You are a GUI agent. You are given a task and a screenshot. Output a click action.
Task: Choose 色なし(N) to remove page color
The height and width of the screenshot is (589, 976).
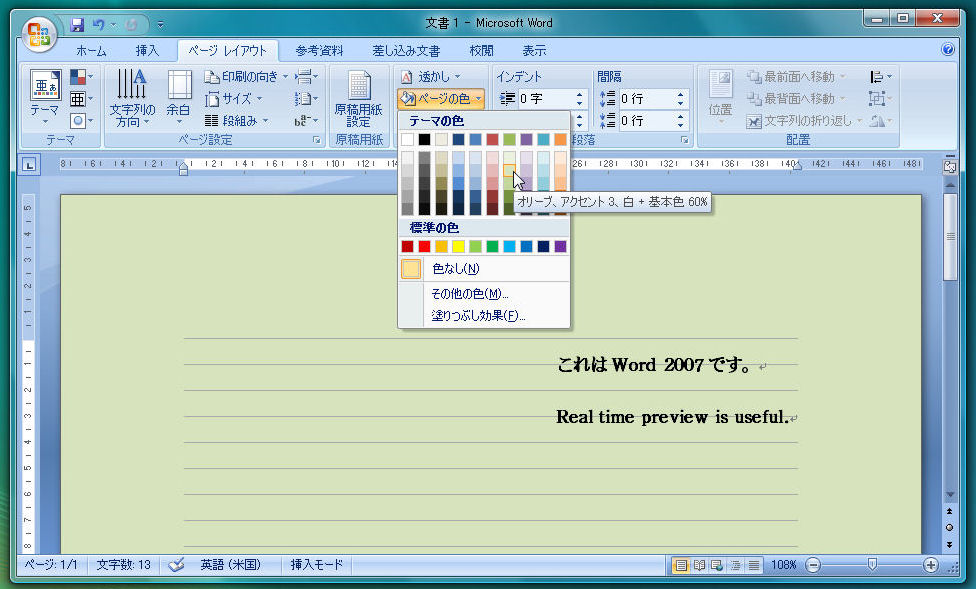click(x=484, y=268)
